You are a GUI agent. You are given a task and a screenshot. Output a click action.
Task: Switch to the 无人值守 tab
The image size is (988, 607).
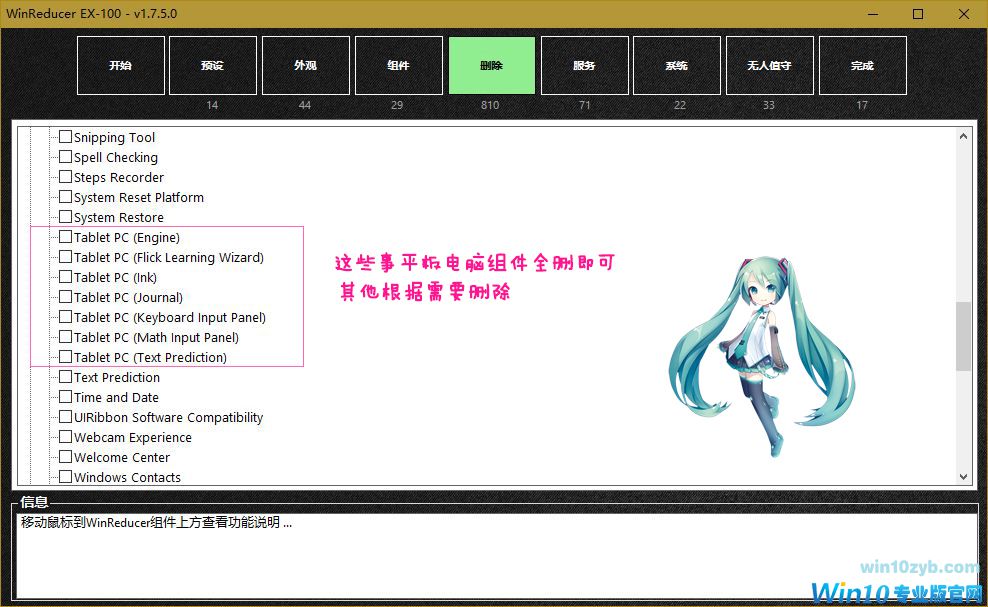[x=769, y=66]
